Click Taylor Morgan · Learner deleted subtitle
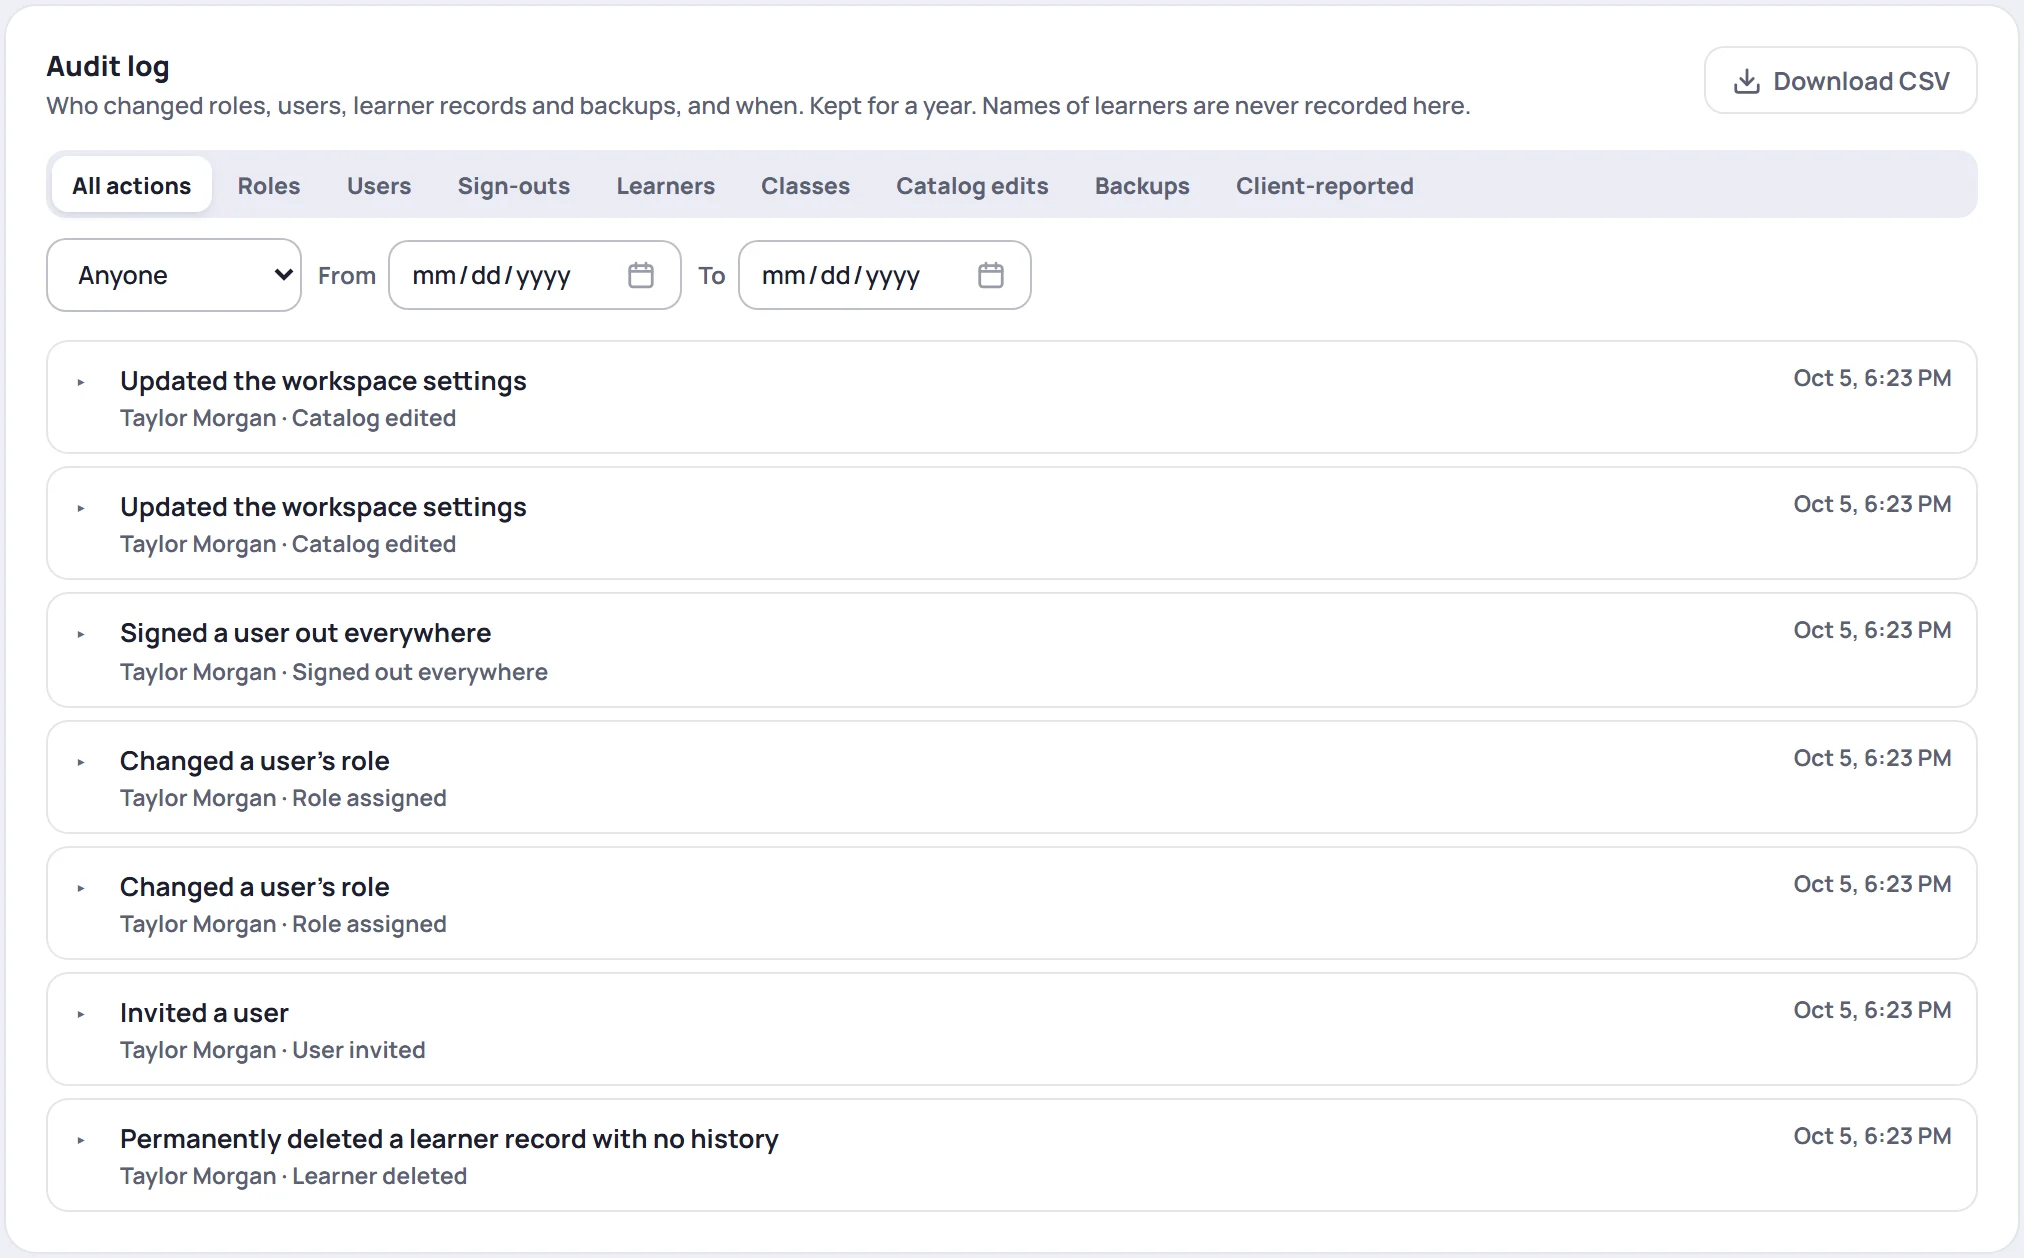This screenshot has height=1258, width=2024. coord(293,1176)
